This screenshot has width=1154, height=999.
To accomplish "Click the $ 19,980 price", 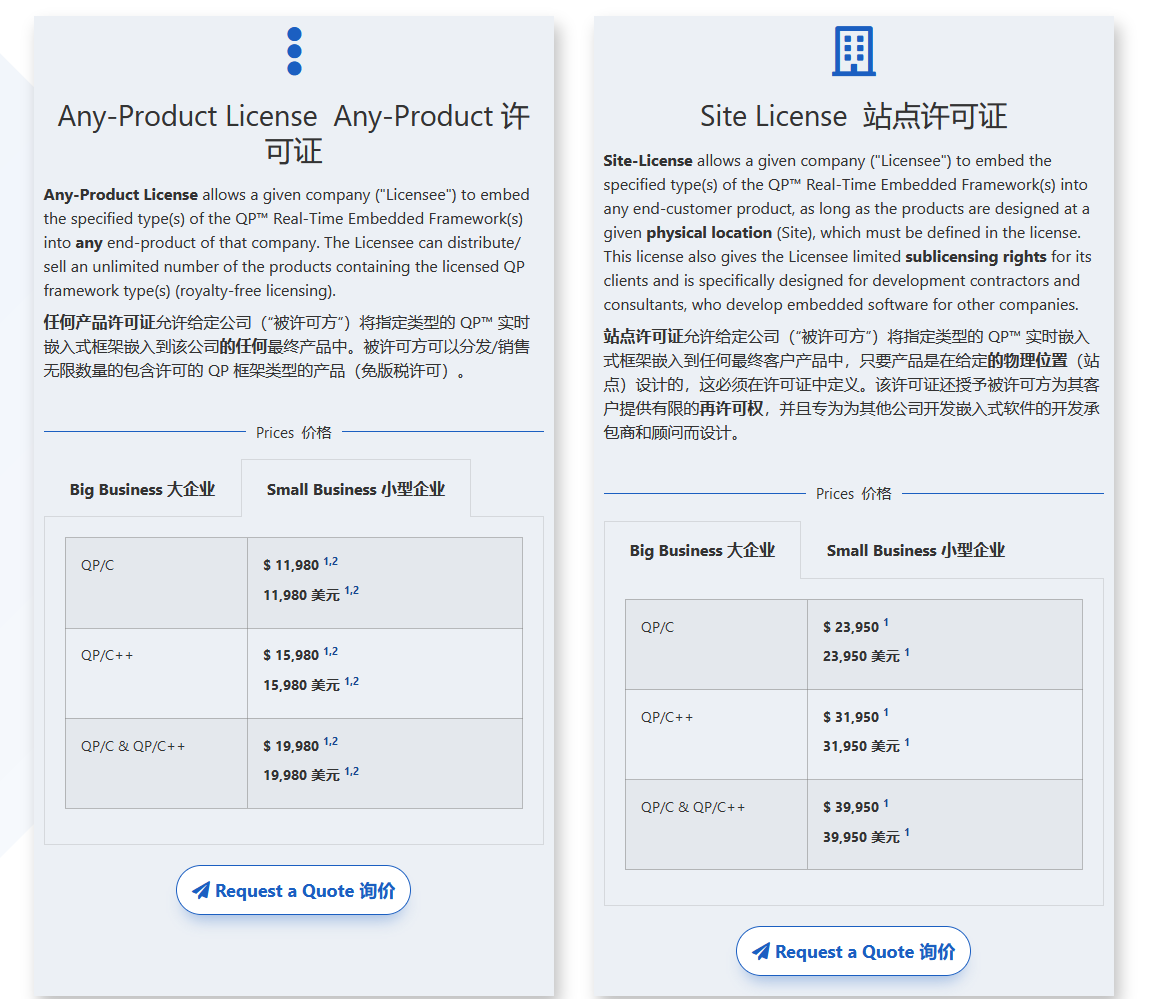I will coord(291,746).
